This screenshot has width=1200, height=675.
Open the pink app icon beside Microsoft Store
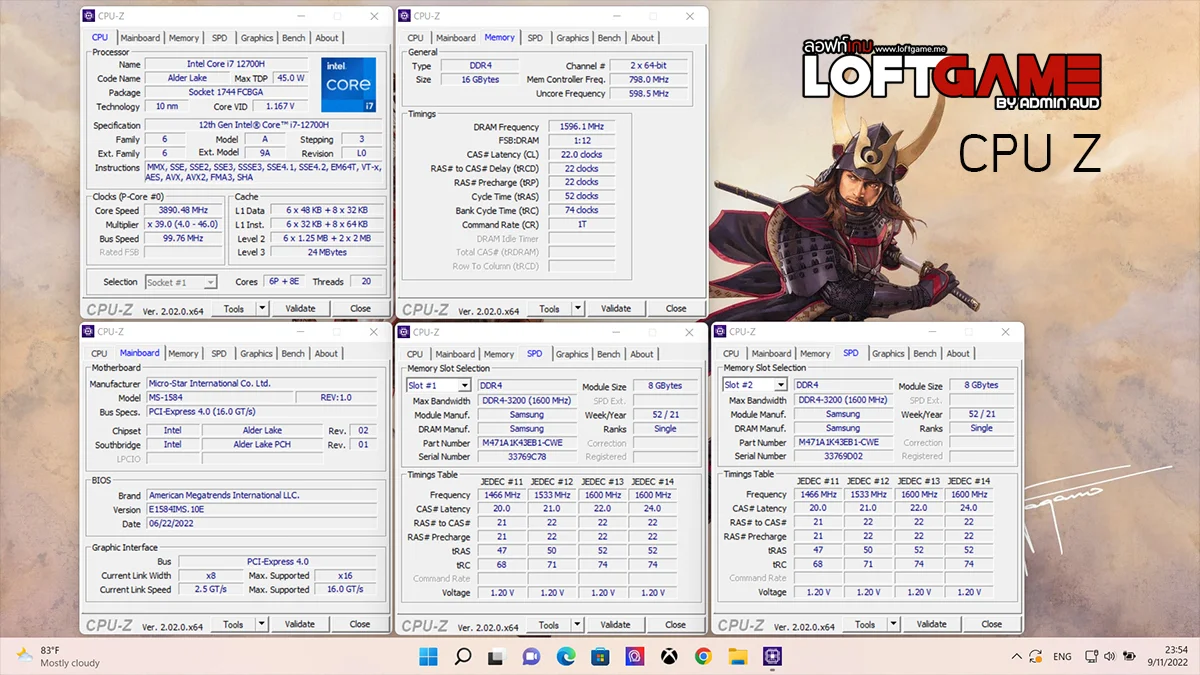pyautogui.click(x=635, y=657)
